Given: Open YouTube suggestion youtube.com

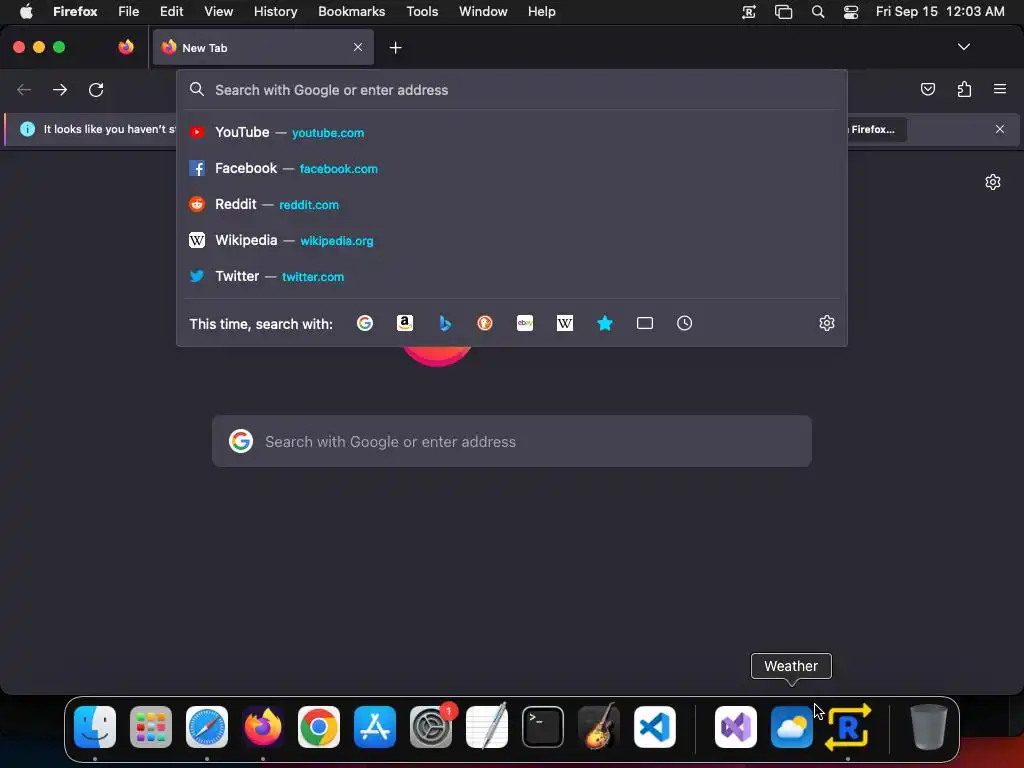Looking at the screenshot, I should click(x=512, y=133).
